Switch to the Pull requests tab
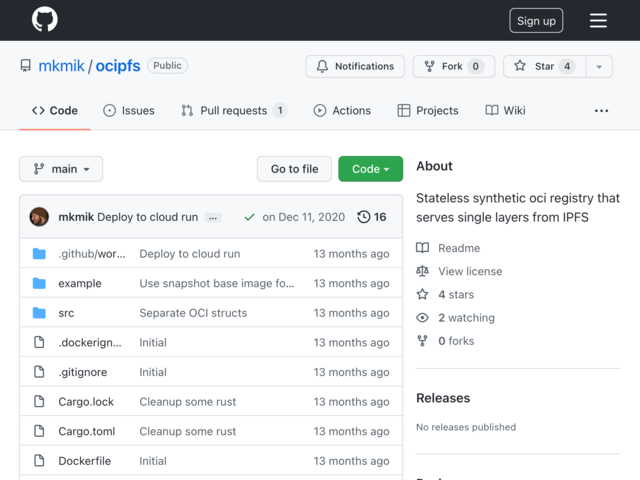 [x=234, y=111]
